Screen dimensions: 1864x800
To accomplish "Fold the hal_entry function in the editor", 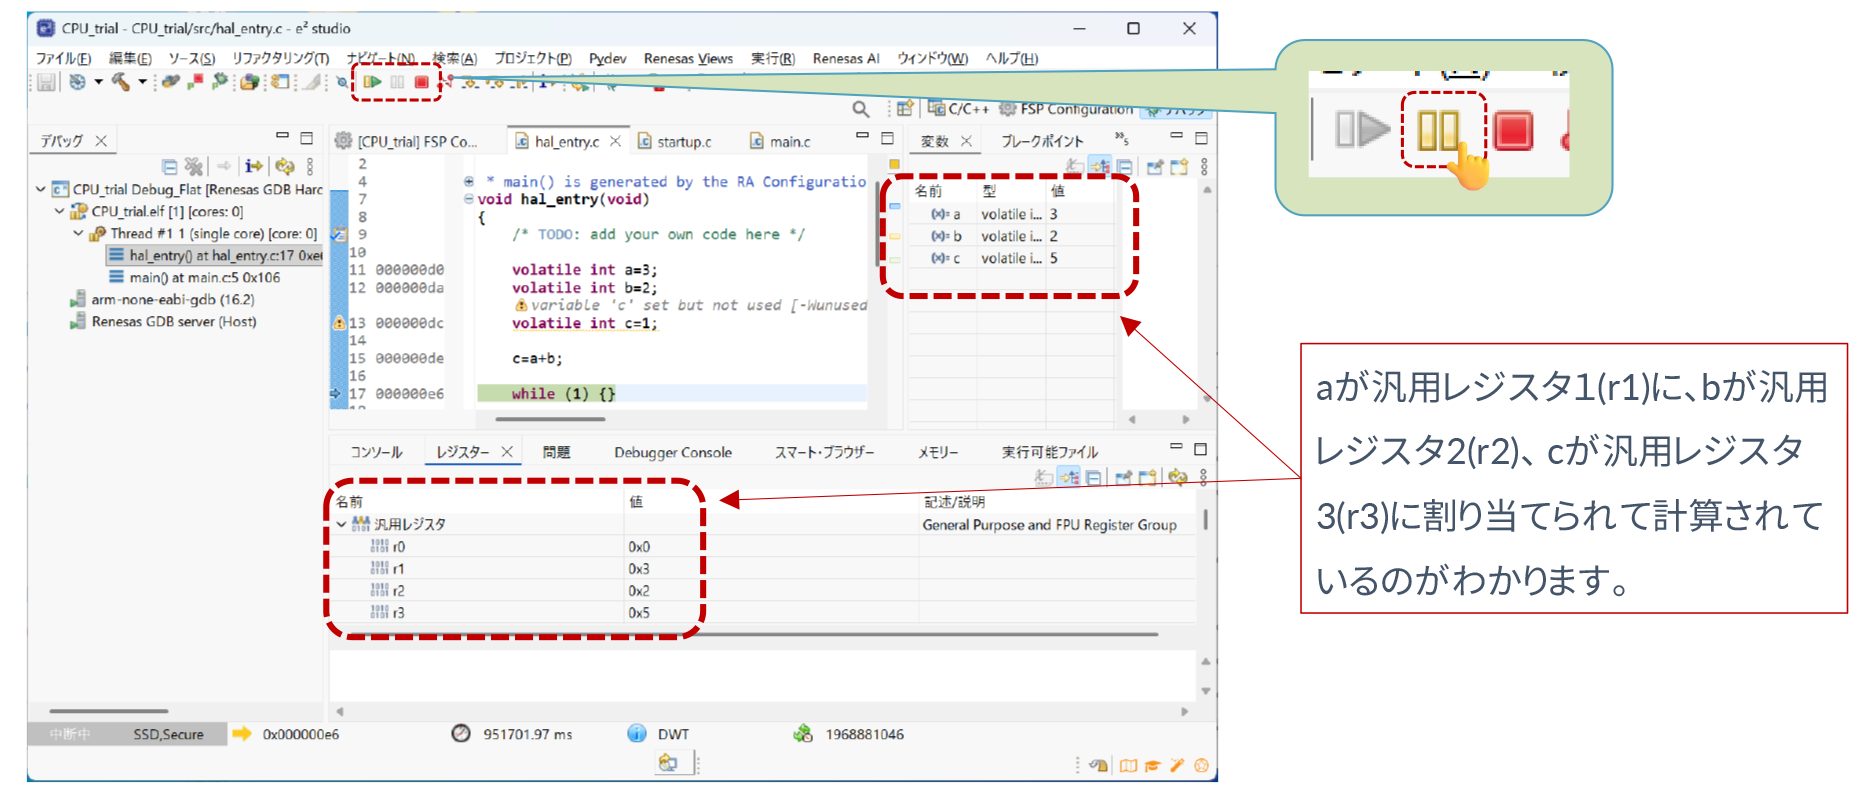I will tap(469, 199).
